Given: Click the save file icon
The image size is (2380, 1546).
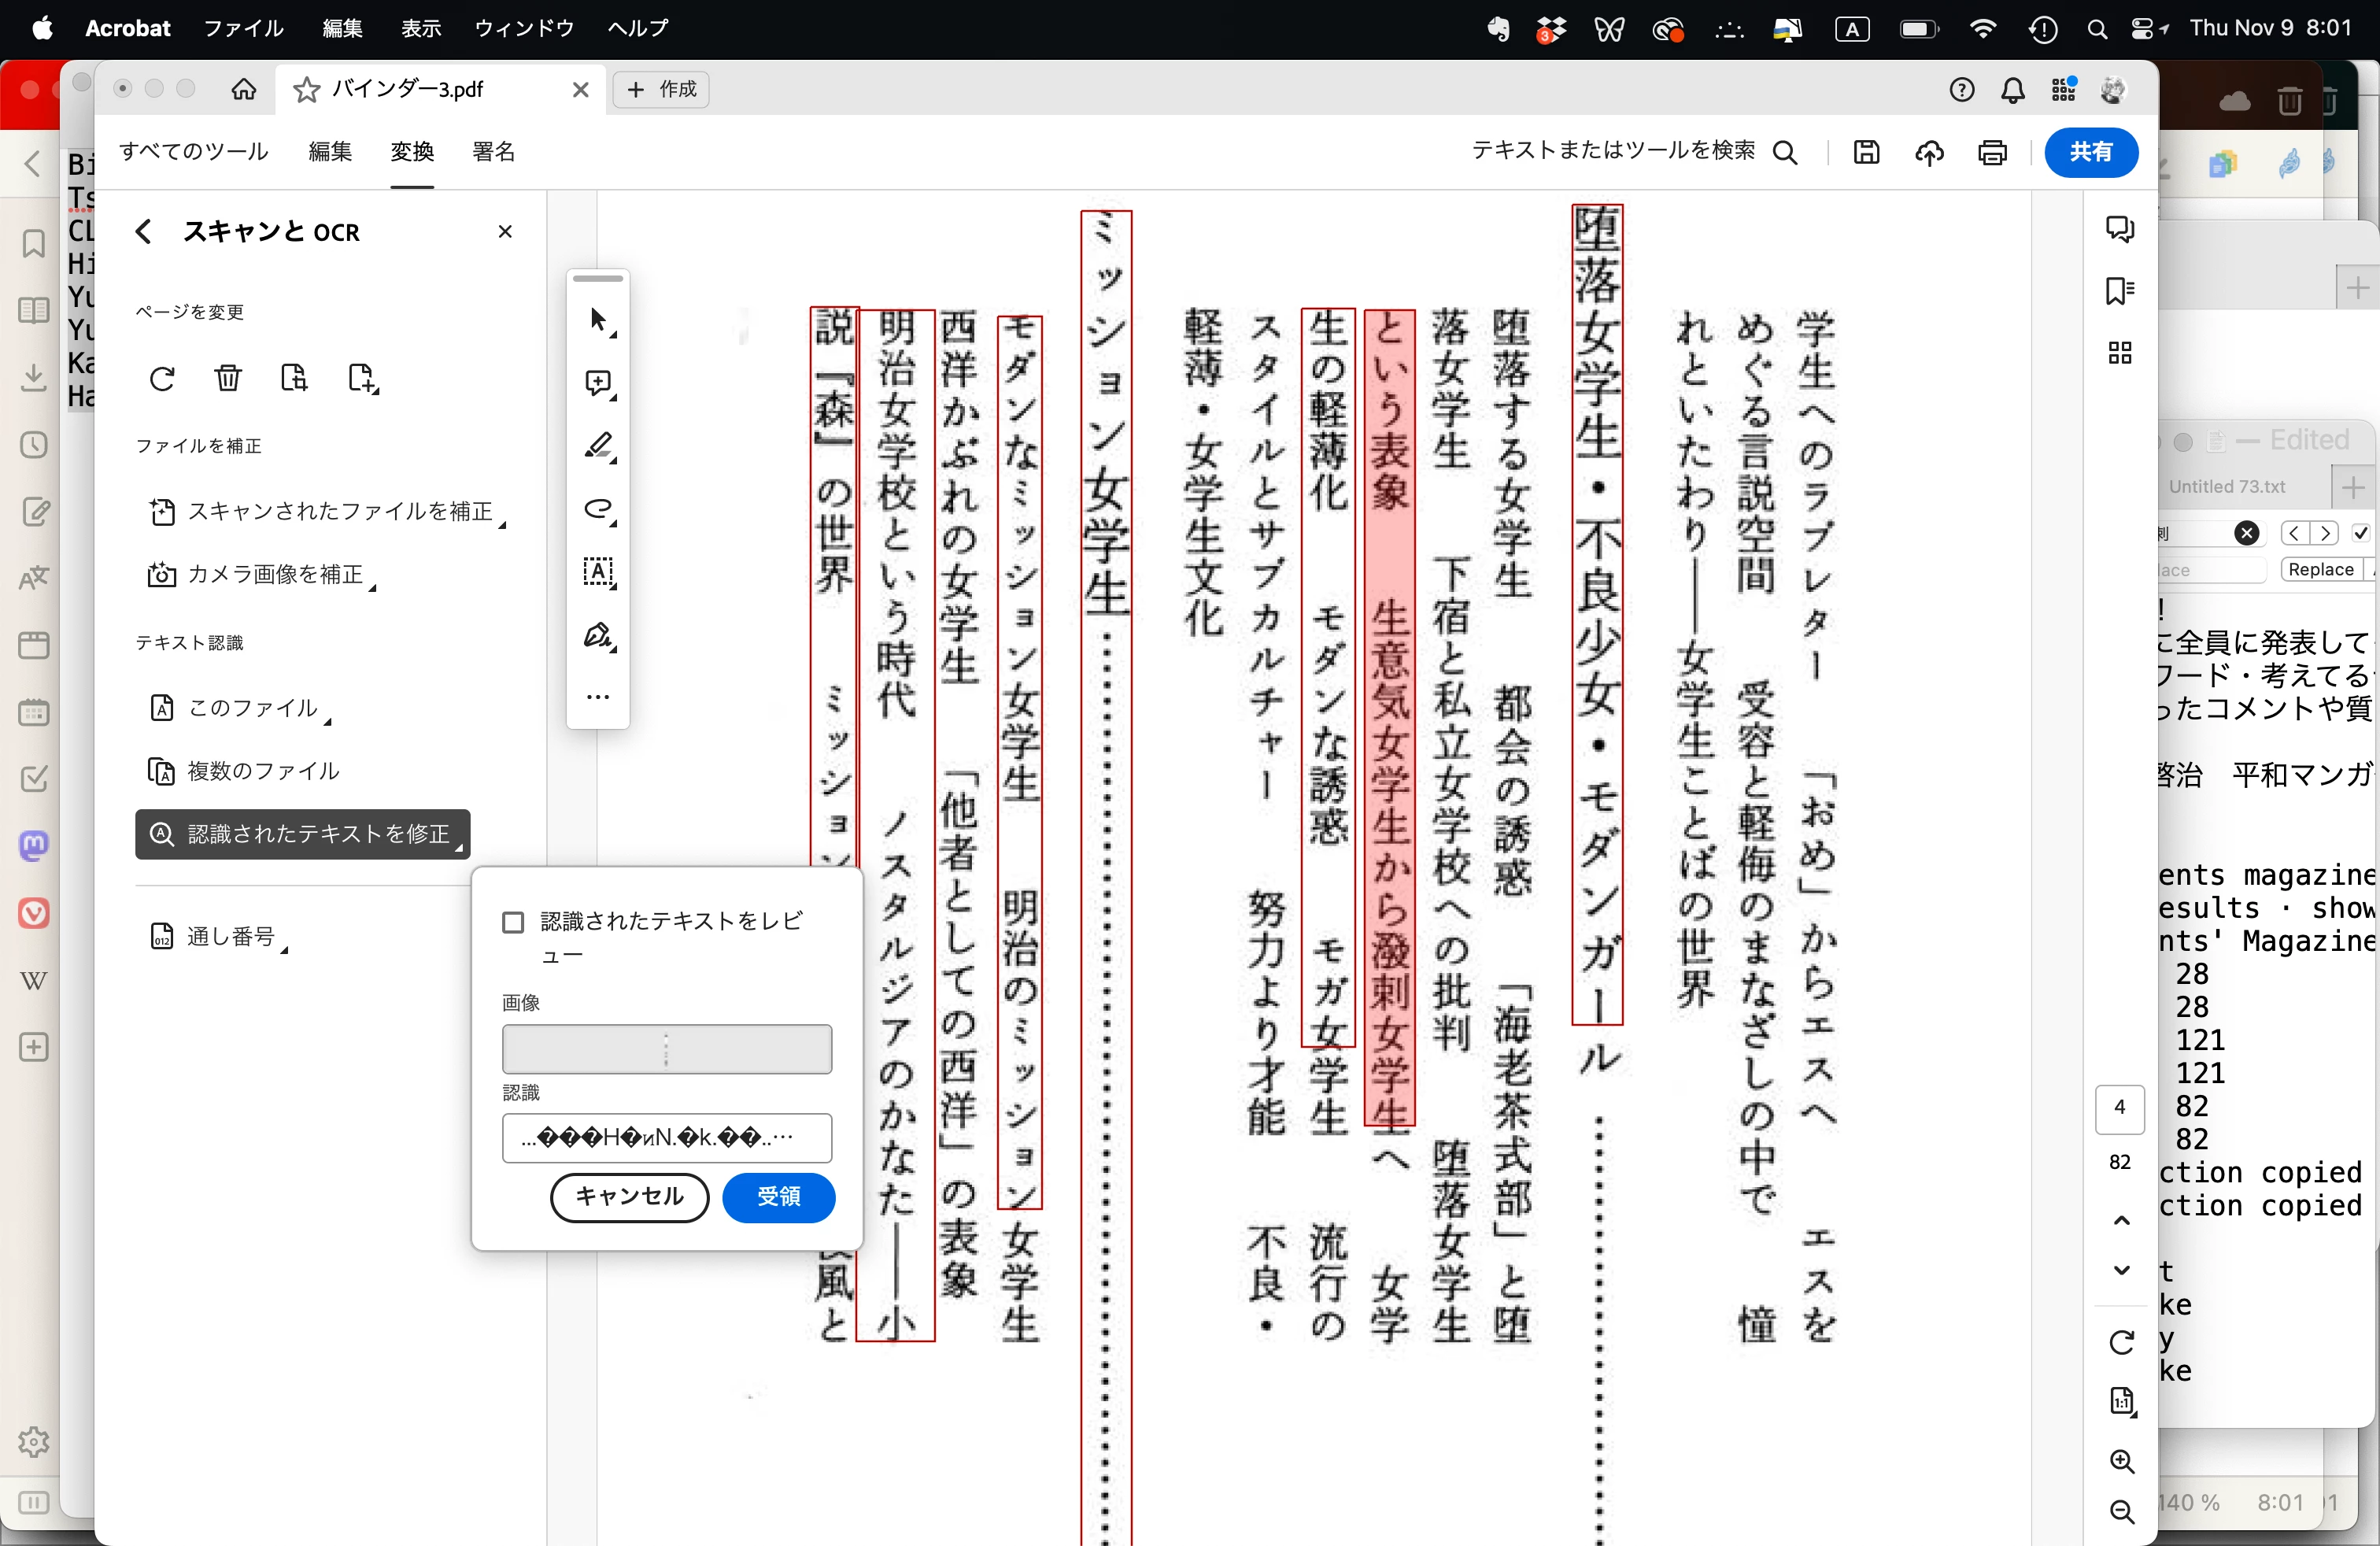Looking at the screenshot, I should (1866, 153).
